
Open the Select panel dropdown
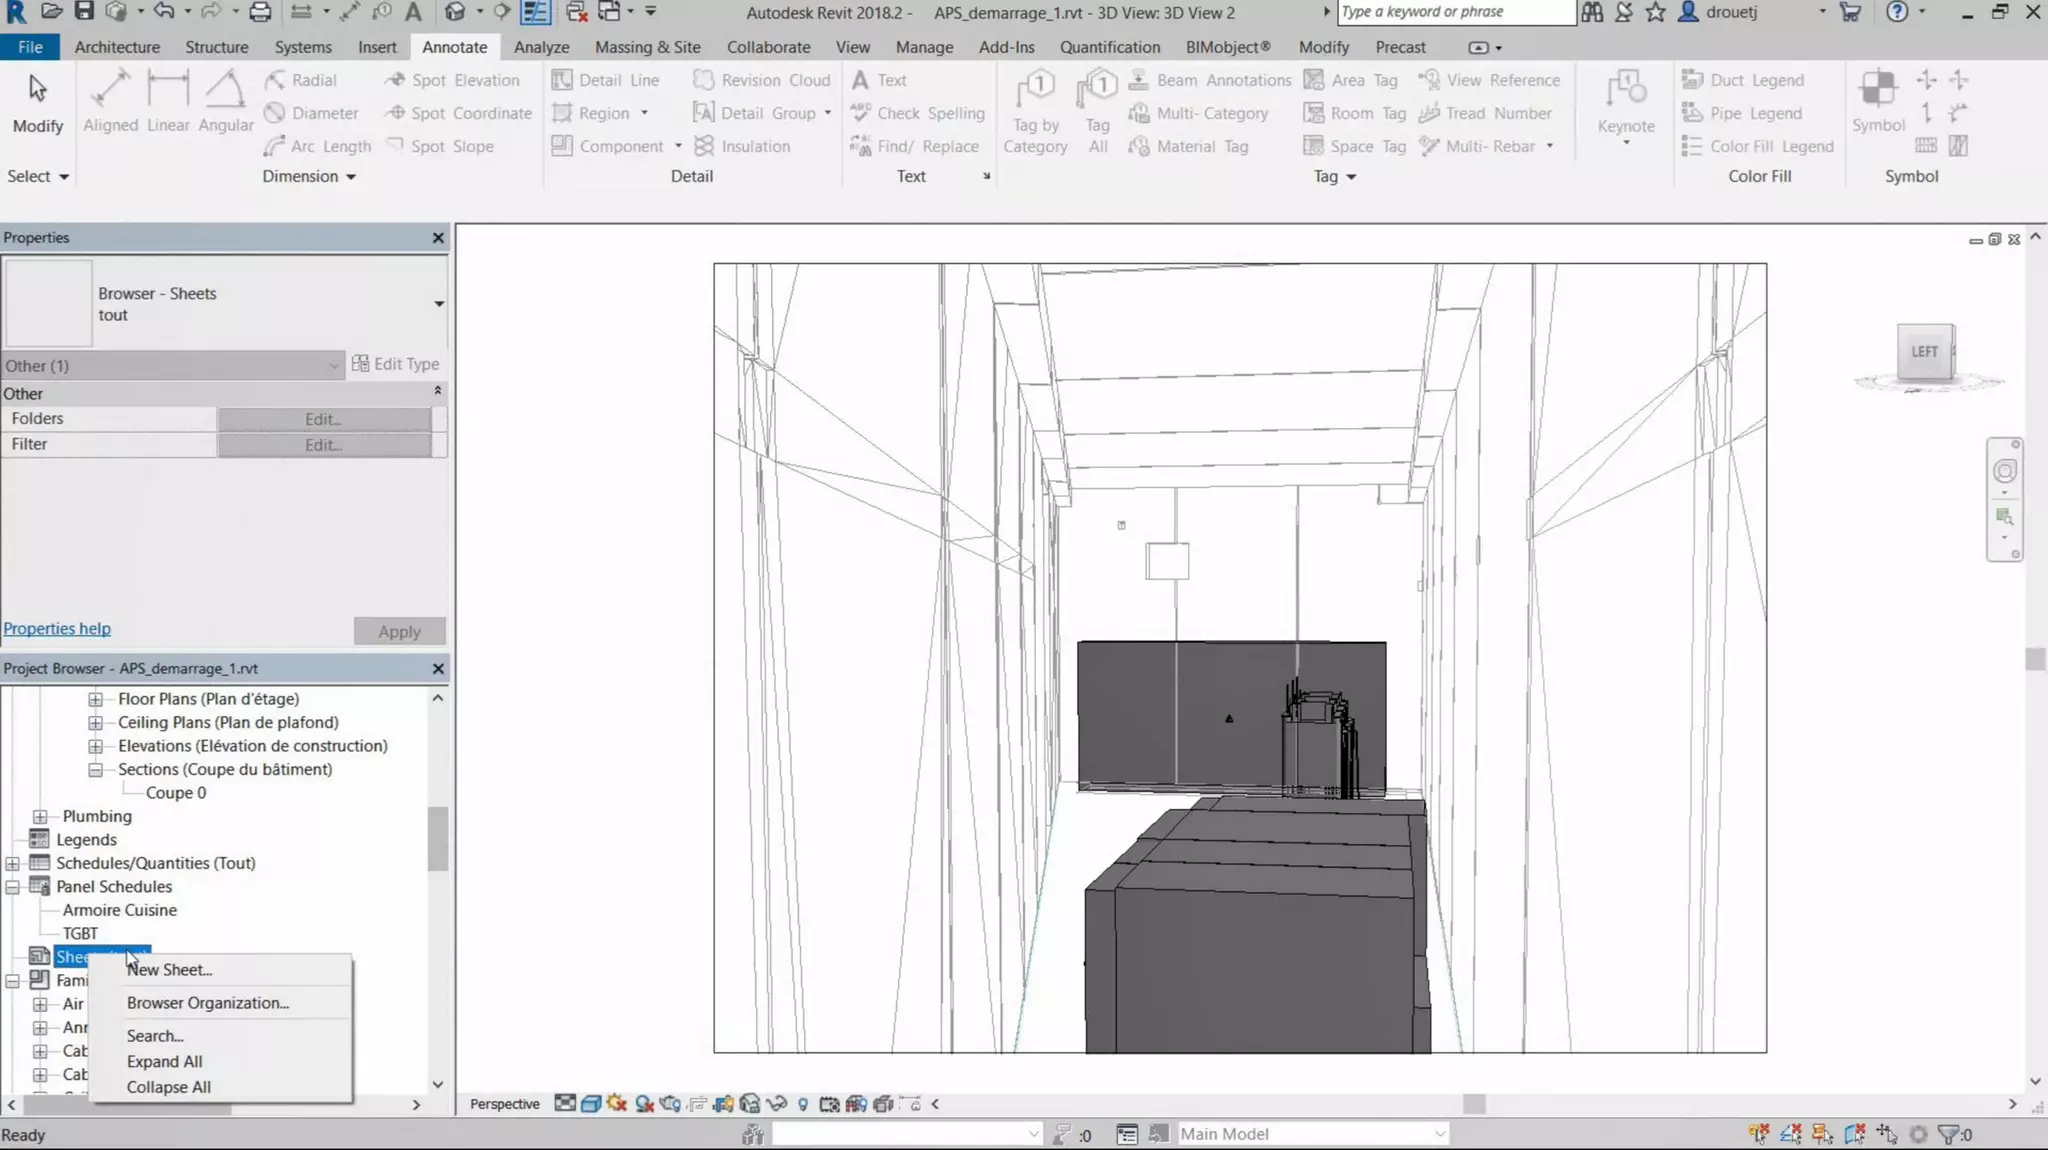[x=38, y=176]
